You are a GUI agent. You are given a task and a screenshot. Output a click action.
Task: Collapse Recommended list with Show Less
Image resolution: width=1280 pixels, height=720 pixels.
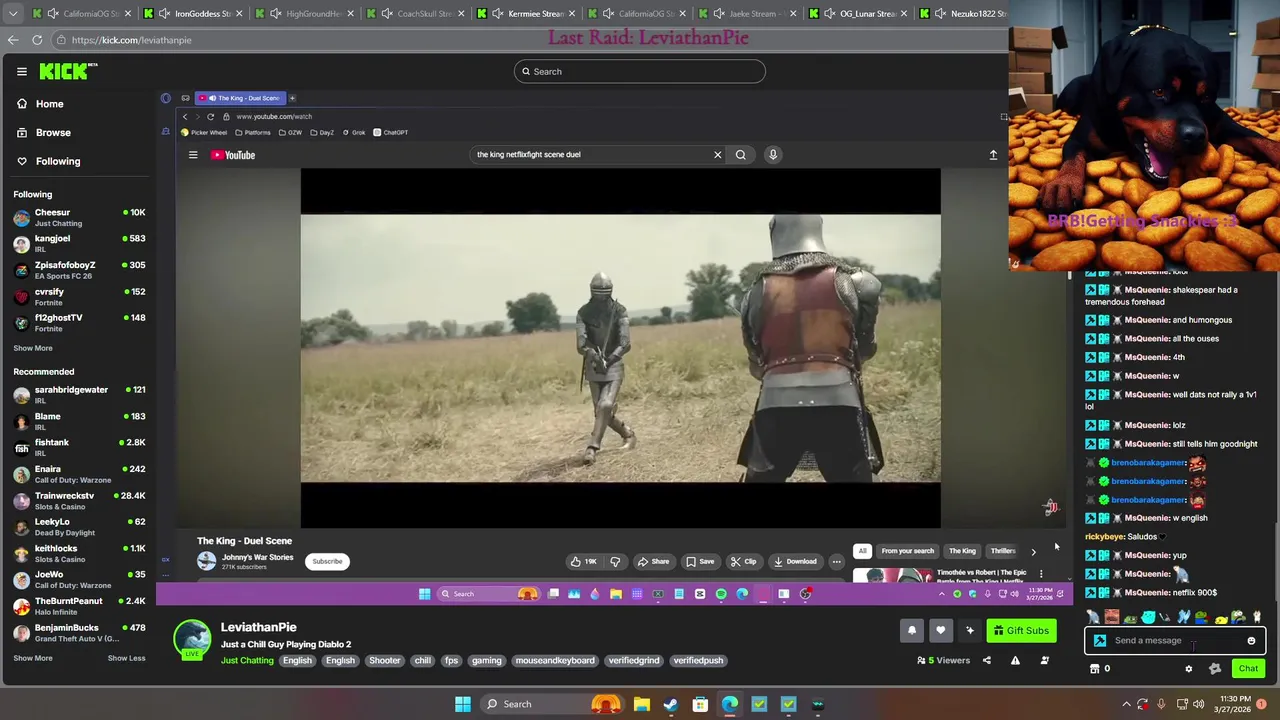point(126,658)
